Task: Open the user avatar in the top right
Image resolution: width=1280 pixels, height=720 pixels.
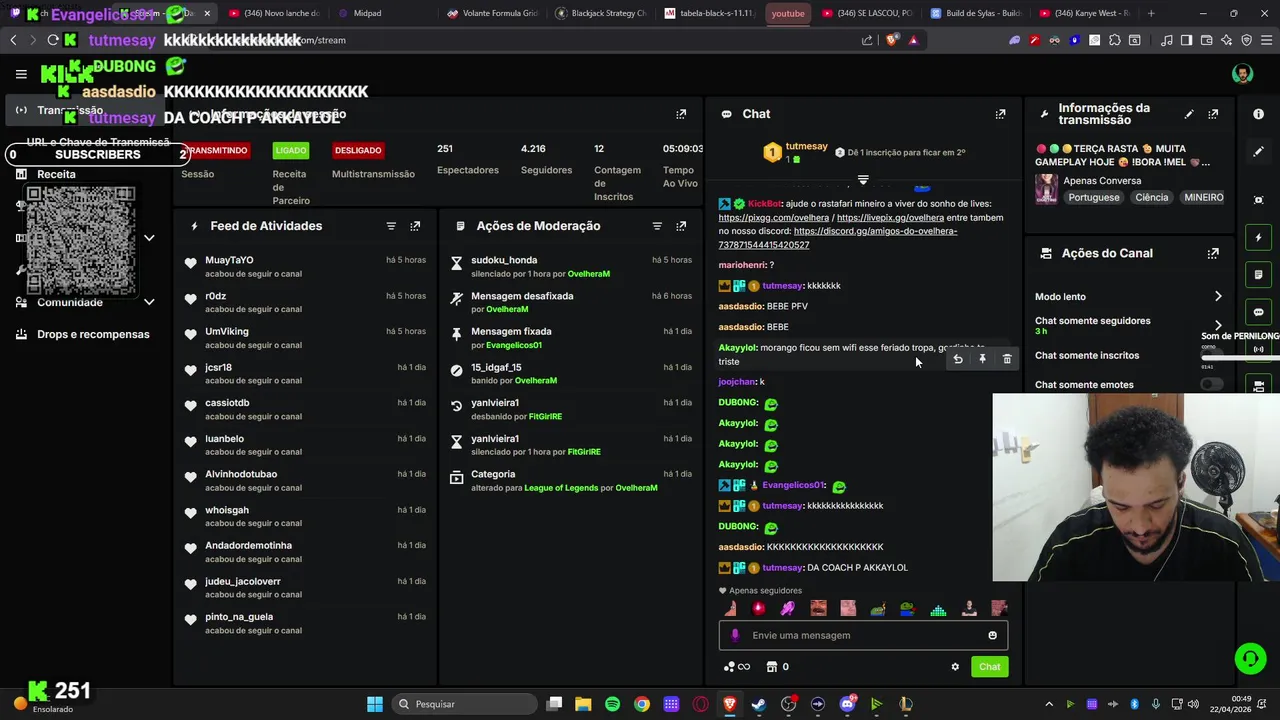Action: pyautogui.click(x=1242, y=74)
